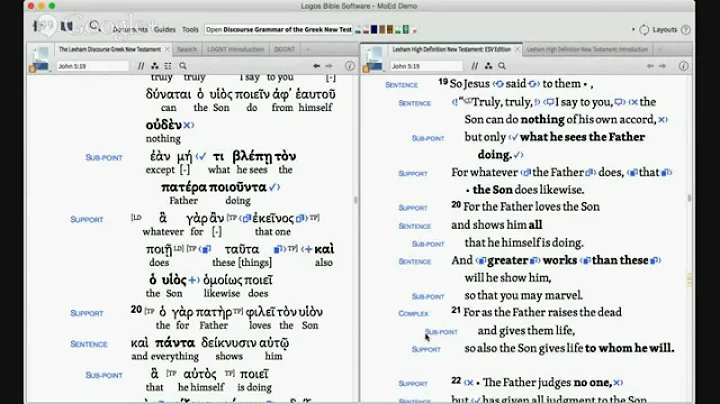Switch to the Search tab
The width and height of the screenshot is (720, 404).
pyautogui.click(x=187, y=49)
